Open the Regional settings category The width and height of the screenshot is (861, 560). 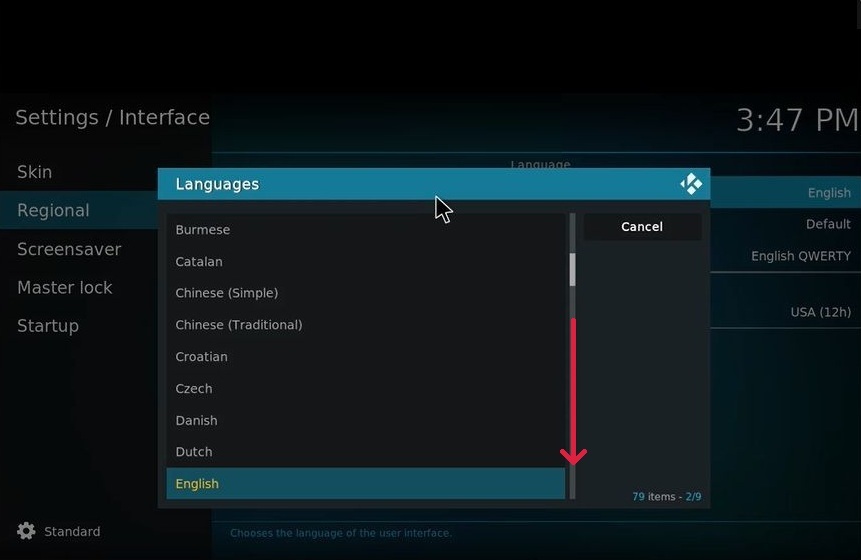54,211
